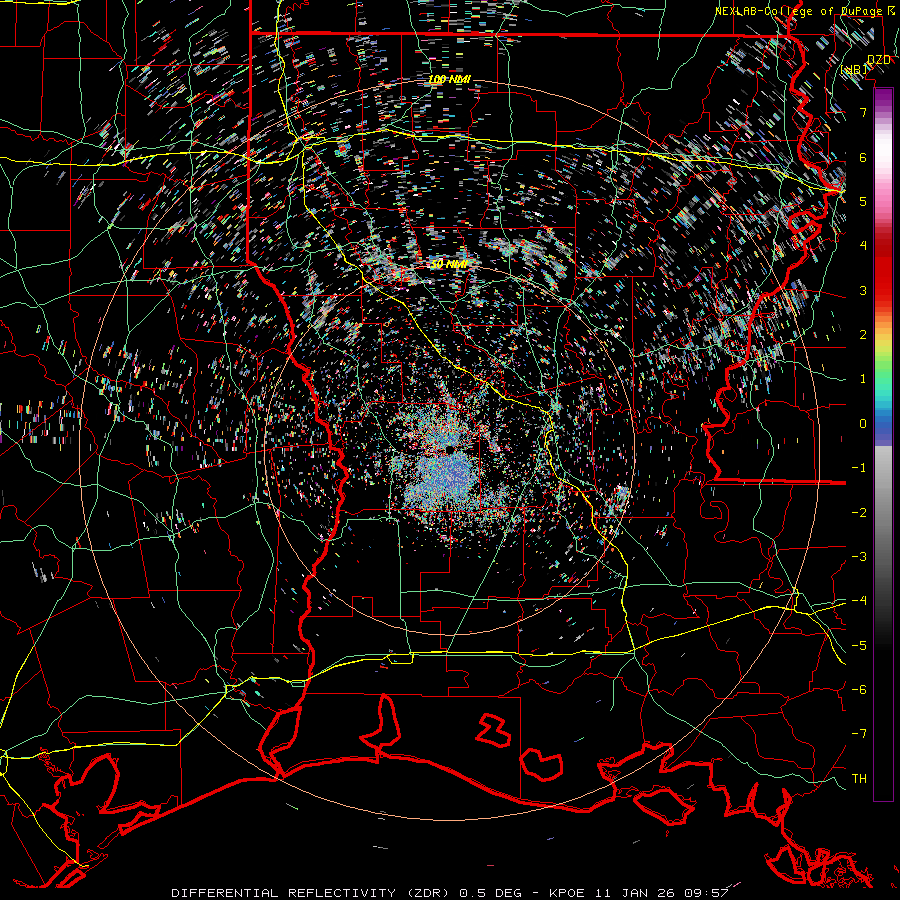Click the "-4" value on color scale
Screen dimensions: 900x900
(859, 601)
